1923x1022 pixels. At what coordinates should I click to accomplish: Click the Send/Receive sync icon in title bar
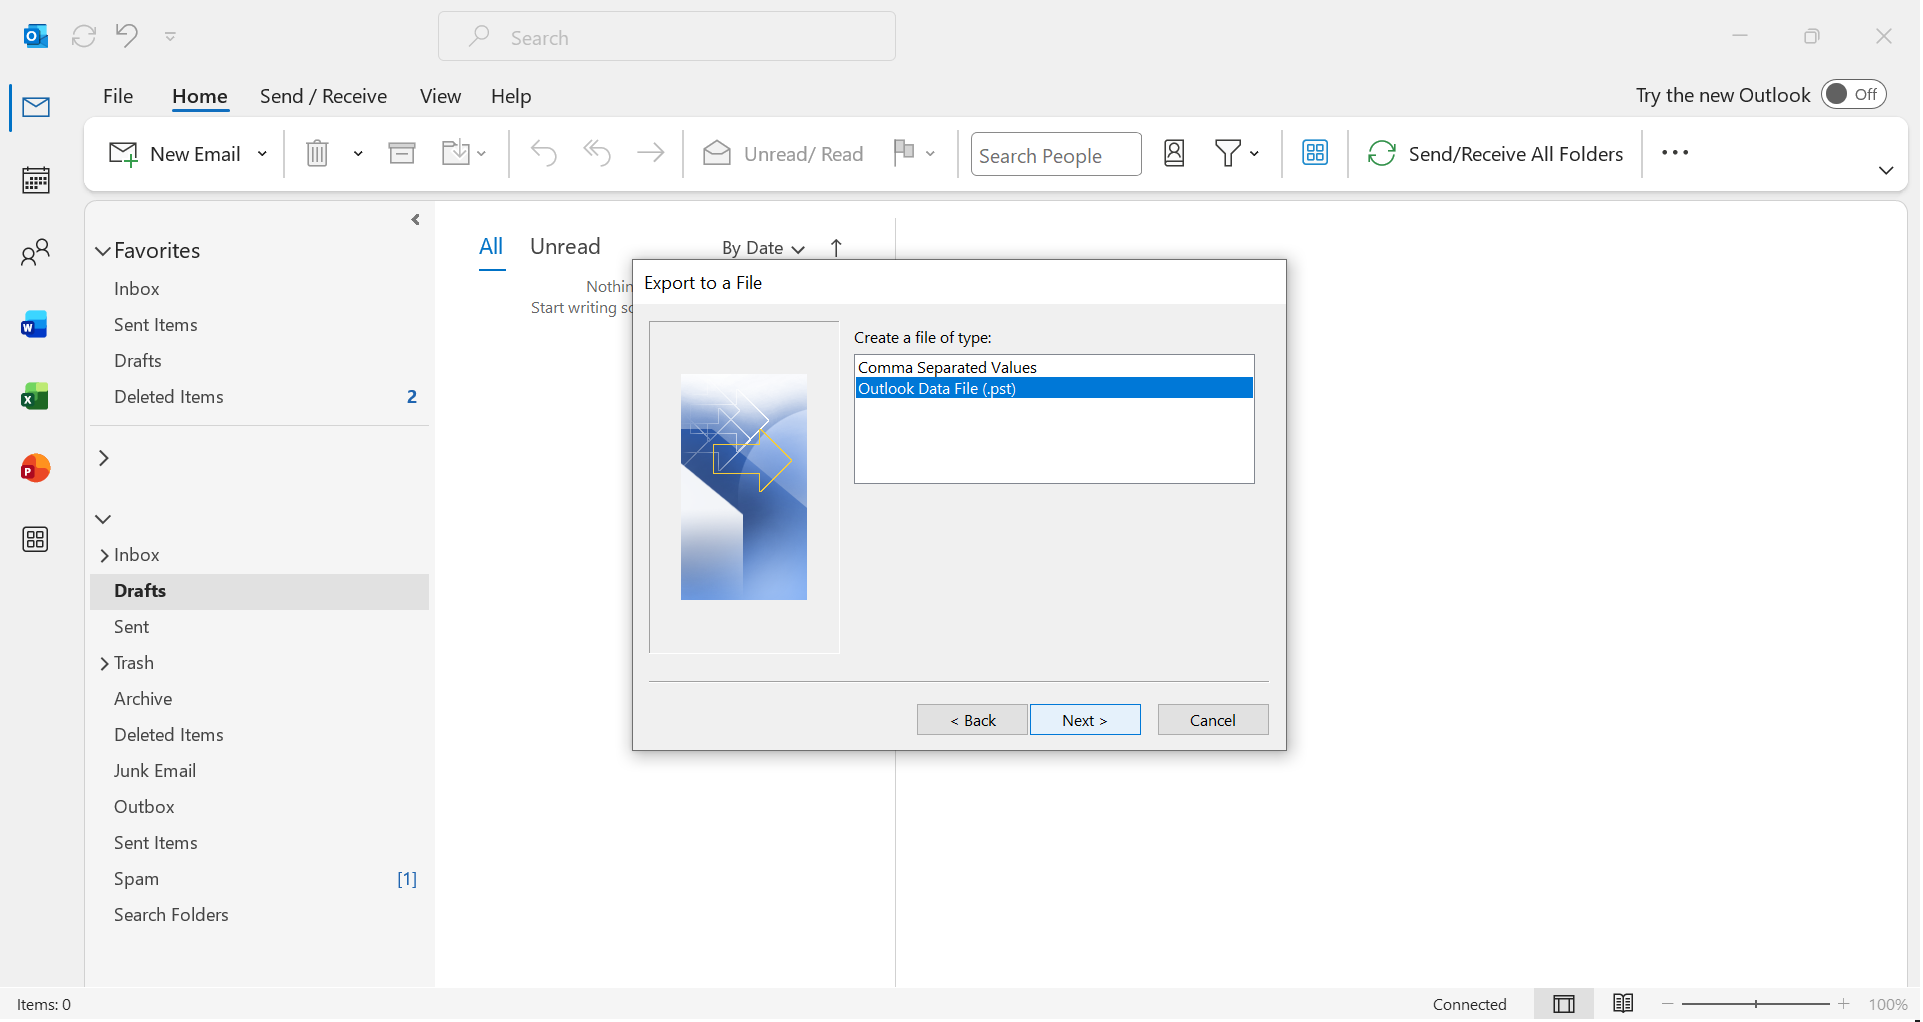coord(84,36)
